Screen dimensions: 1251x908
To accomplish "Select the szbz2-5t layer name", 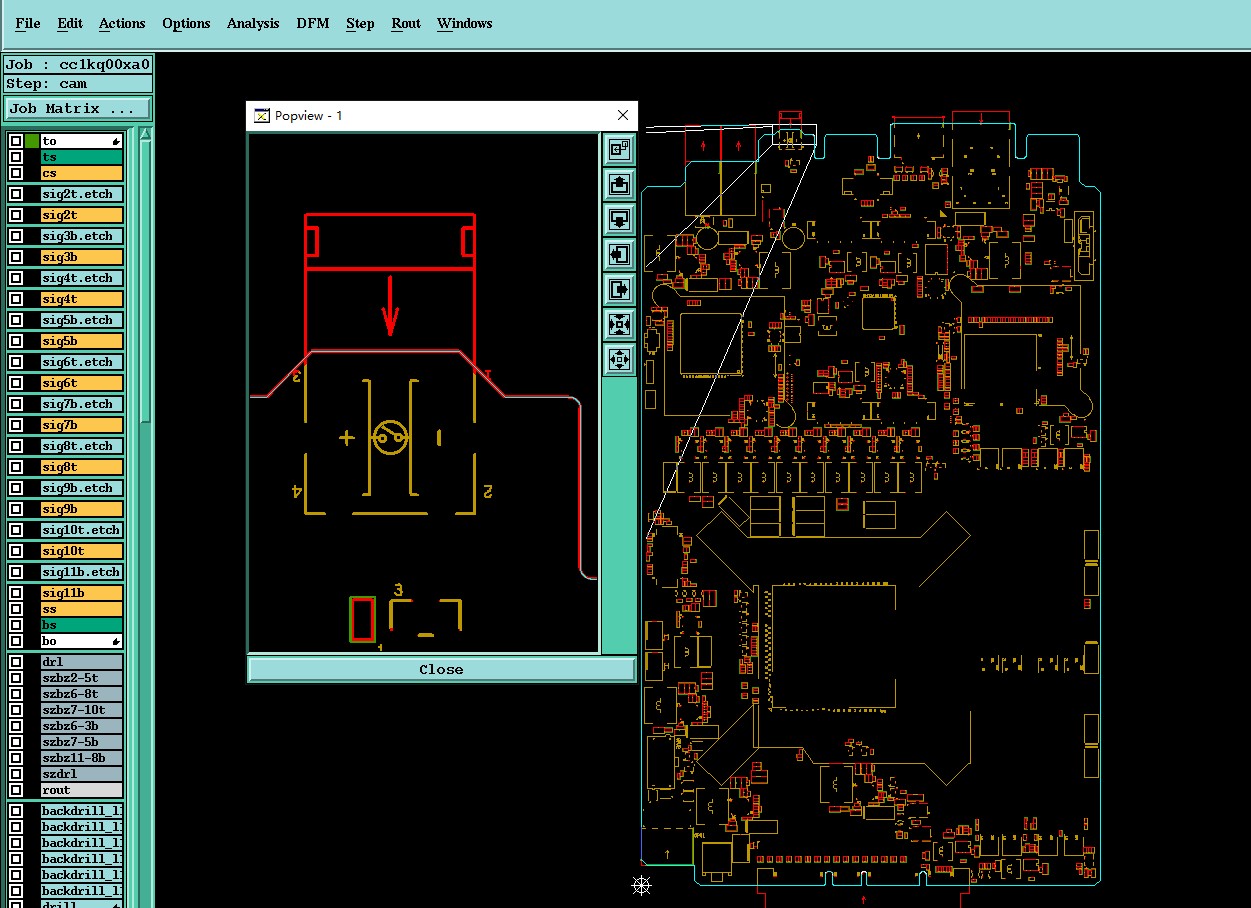I will point(82,678).
